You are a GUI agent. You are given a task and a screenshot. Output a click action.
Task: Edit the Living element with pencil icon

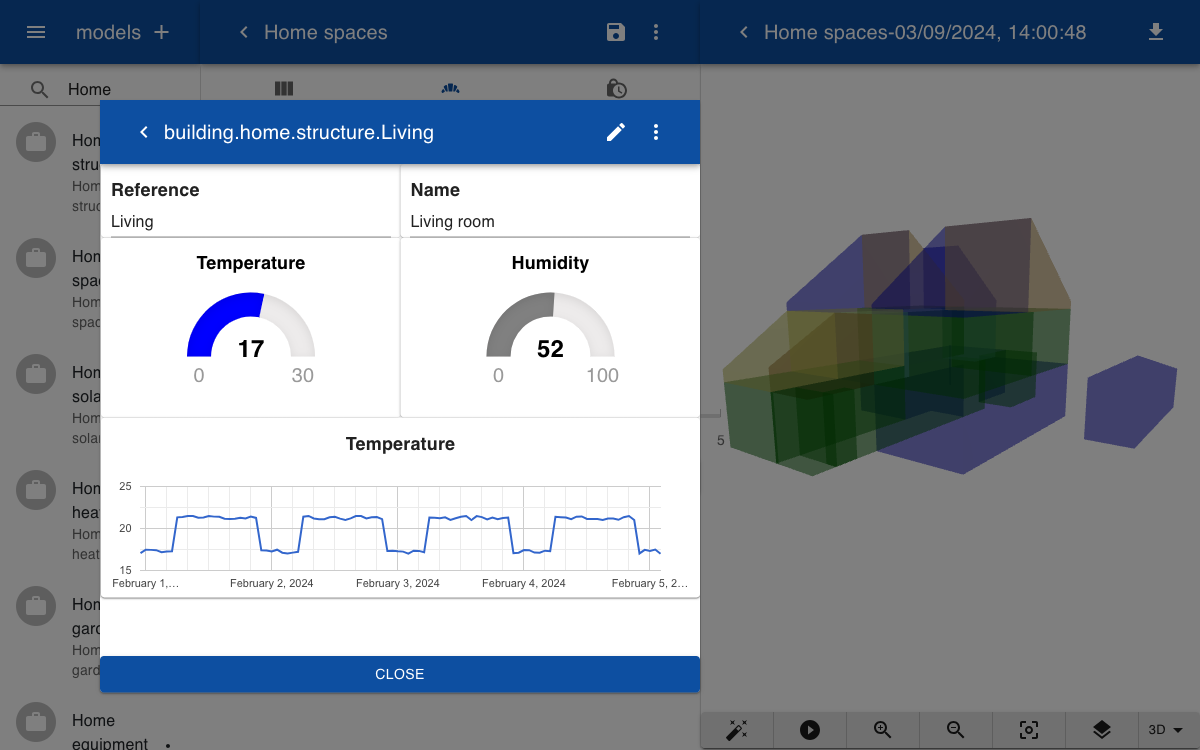point(616,132)
